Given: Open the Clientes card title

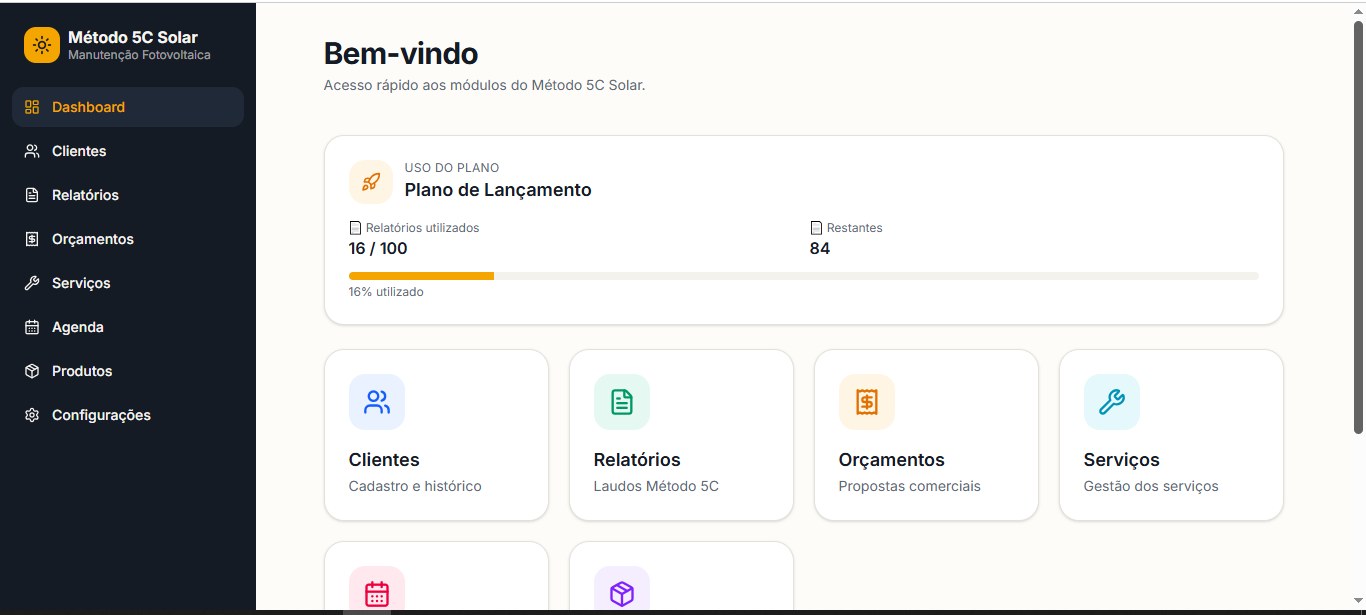Looking at the screenshot, I should click(x=384, y=460).
